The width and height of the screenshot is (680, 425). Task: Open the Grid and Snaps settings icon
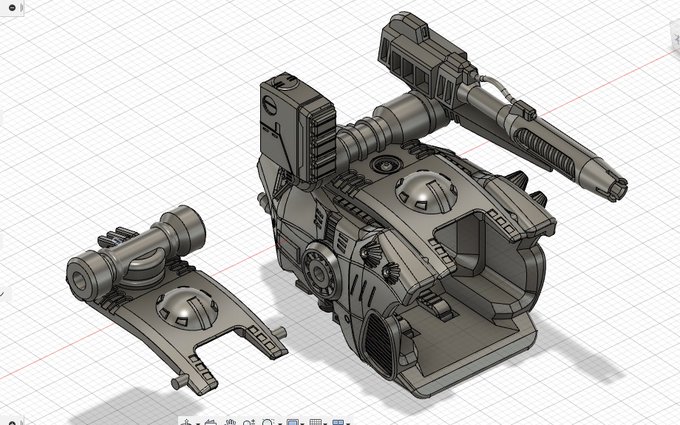315,422
